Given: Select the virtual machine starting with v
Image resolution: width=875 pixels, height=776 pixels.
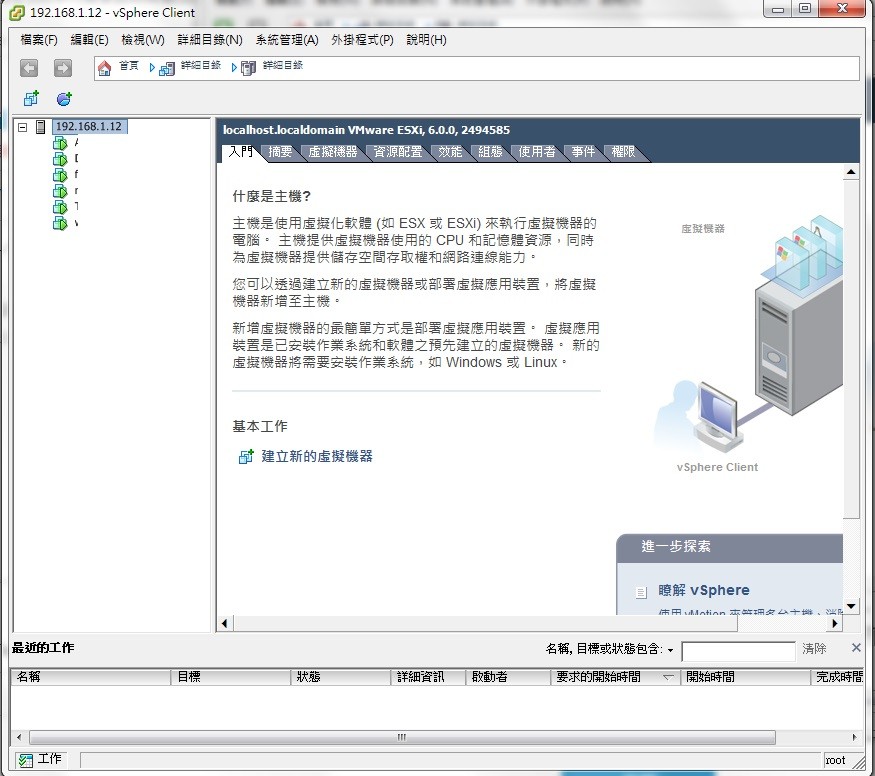Looking at the screenshot, I should [60, 223].
